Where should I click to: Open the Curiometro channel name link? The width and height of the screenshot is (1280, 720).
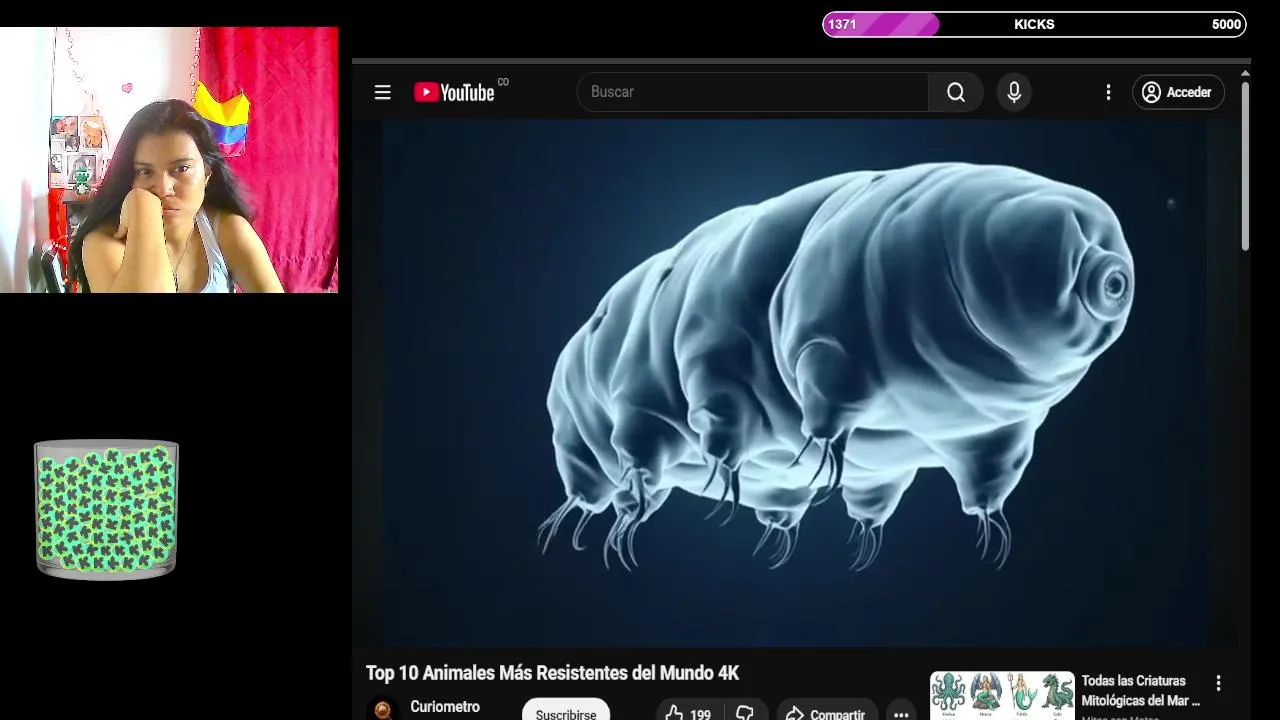[445, 707]
